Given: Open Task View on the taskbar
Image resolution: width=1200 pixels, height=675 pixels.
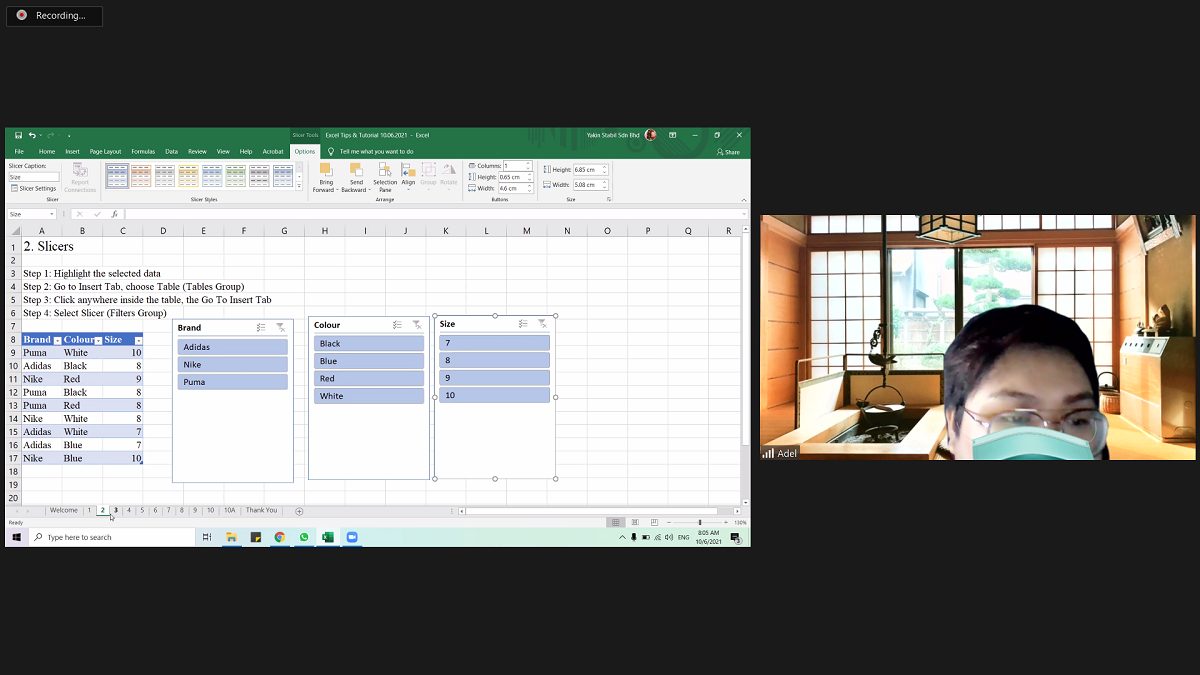Looking at the screenshot, I should 207,537.
